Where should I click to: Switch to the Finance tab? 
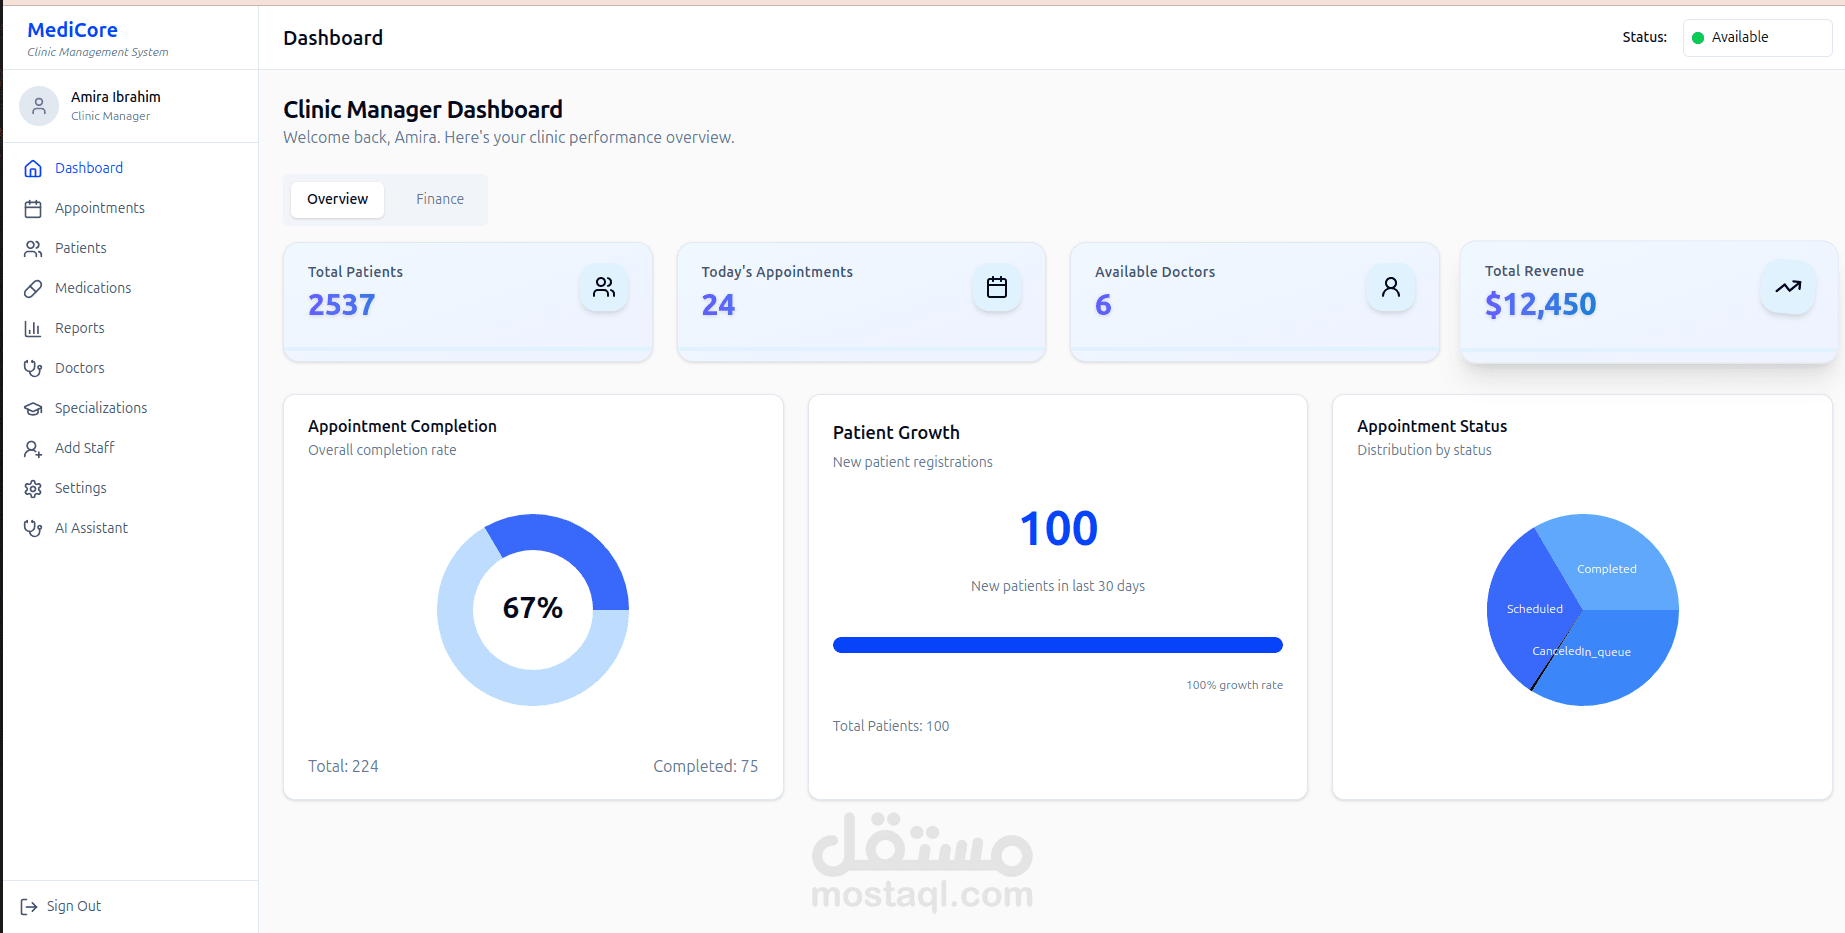coord(439,199)
